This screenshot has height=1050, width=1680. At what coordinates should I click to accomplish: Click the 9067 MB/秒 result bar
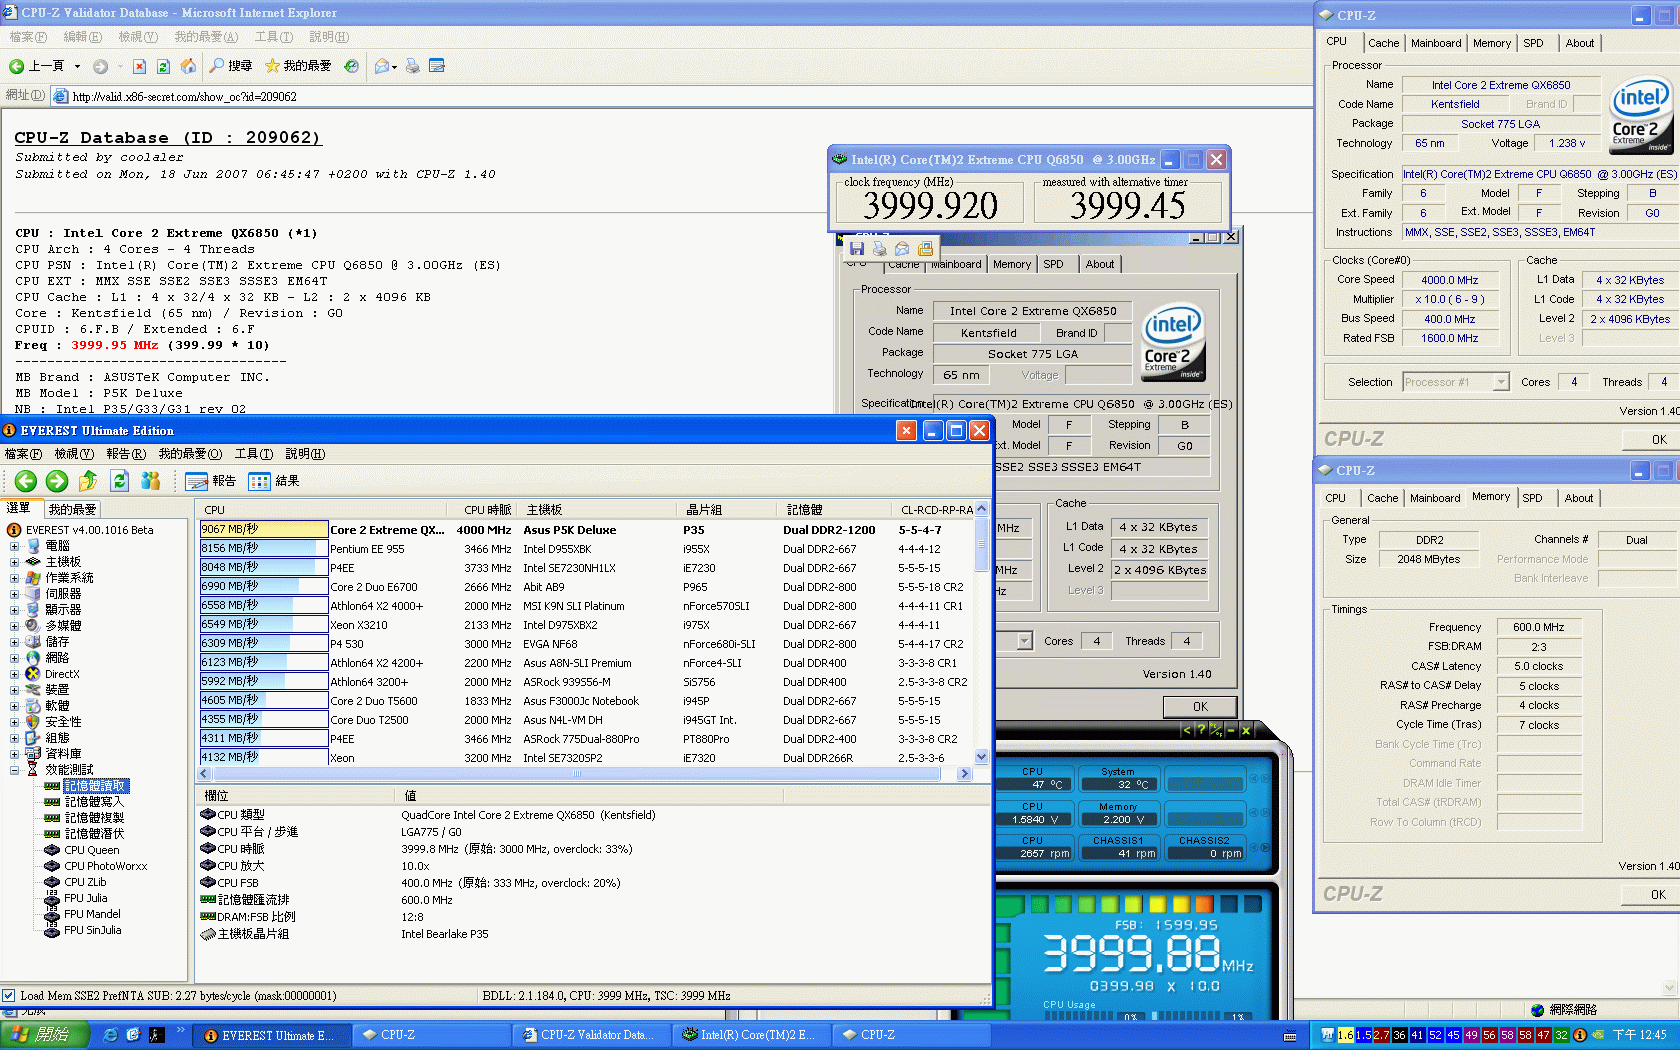click(x=264, y=530)
